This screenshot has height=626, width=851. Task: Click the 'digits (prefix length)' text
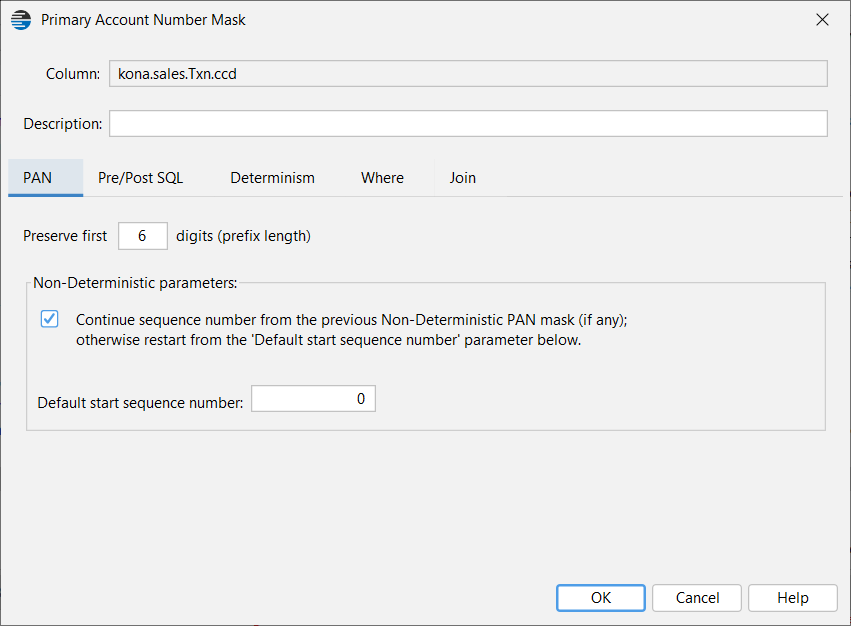(243, 236)
